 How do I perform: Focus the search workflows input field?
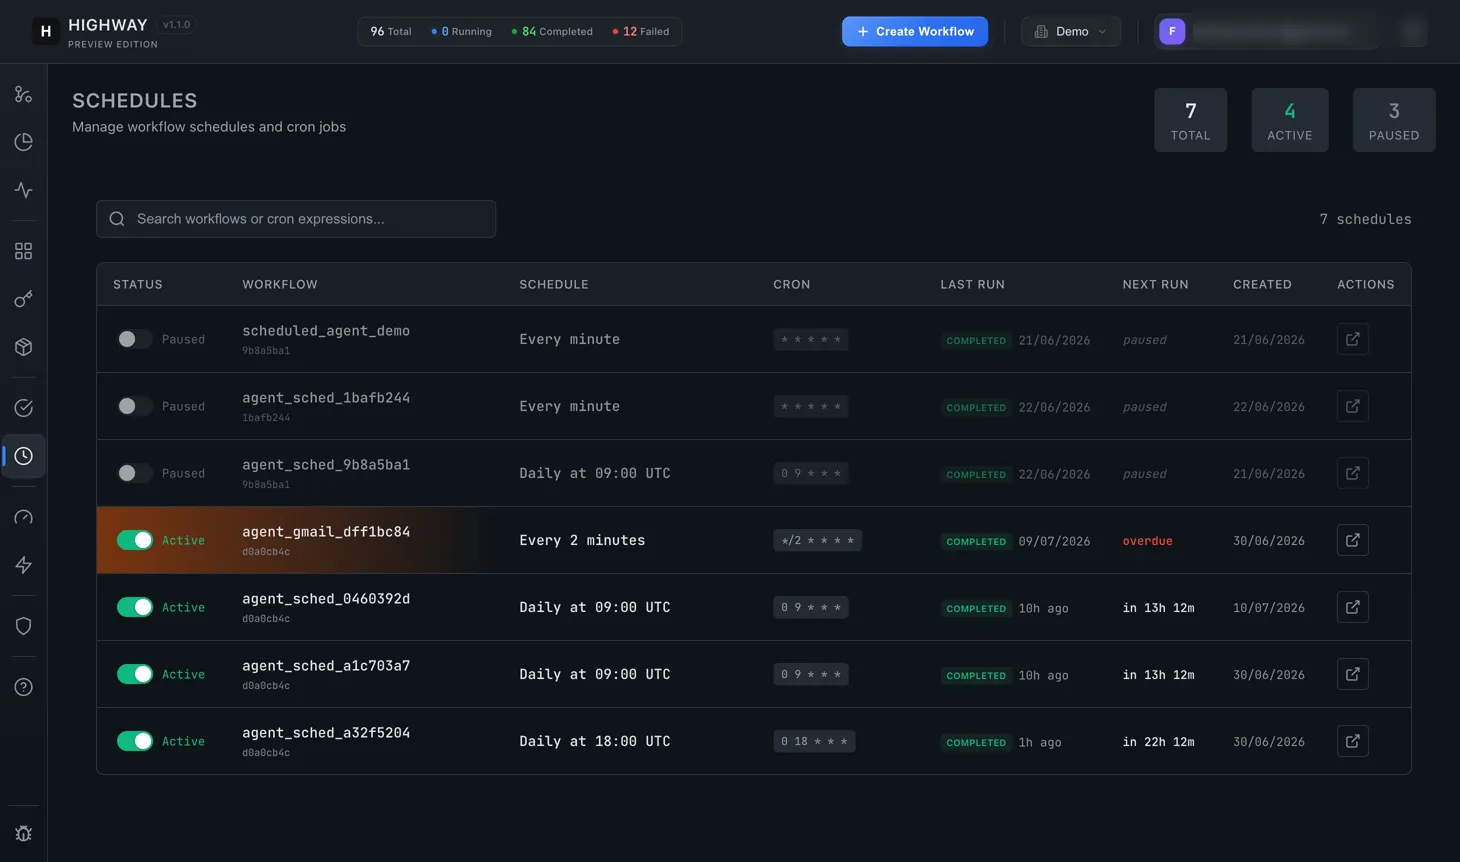(x=296, y=219)
